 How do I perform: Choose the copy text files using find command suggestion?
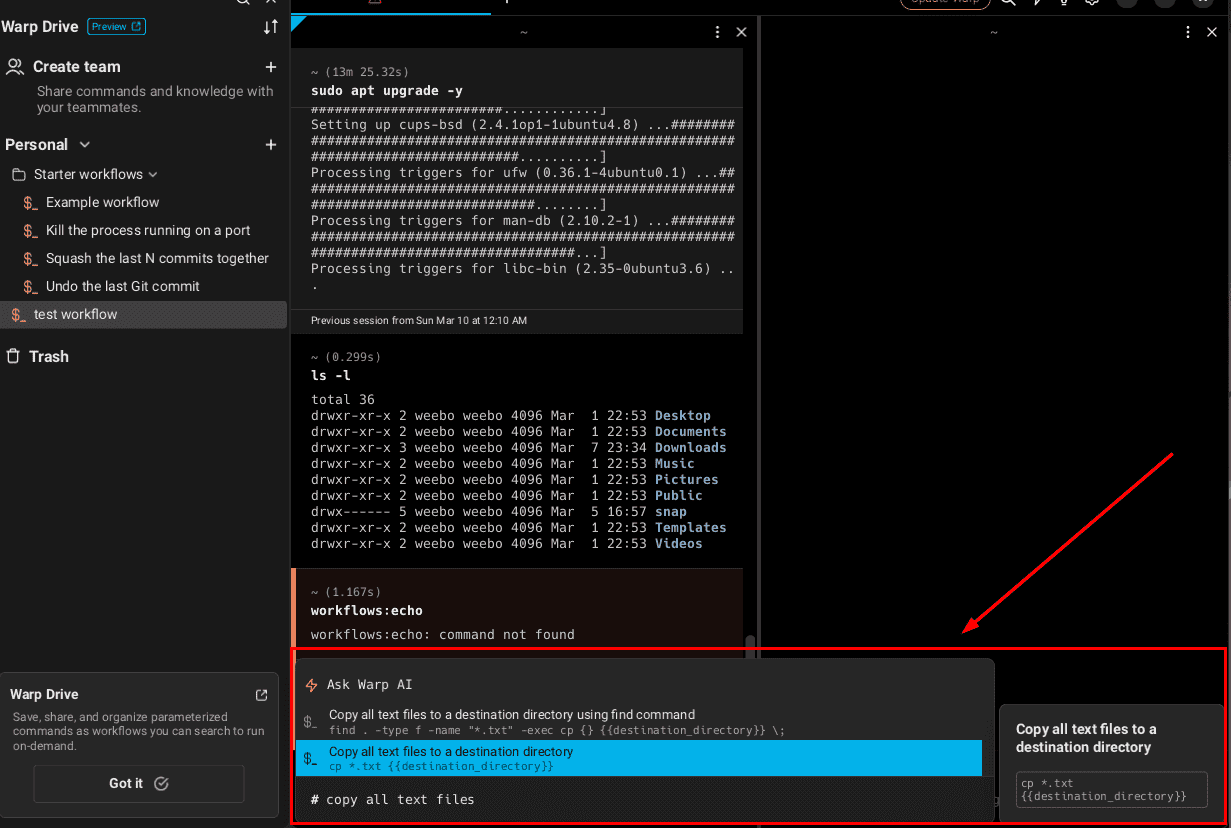coord(640,722)
